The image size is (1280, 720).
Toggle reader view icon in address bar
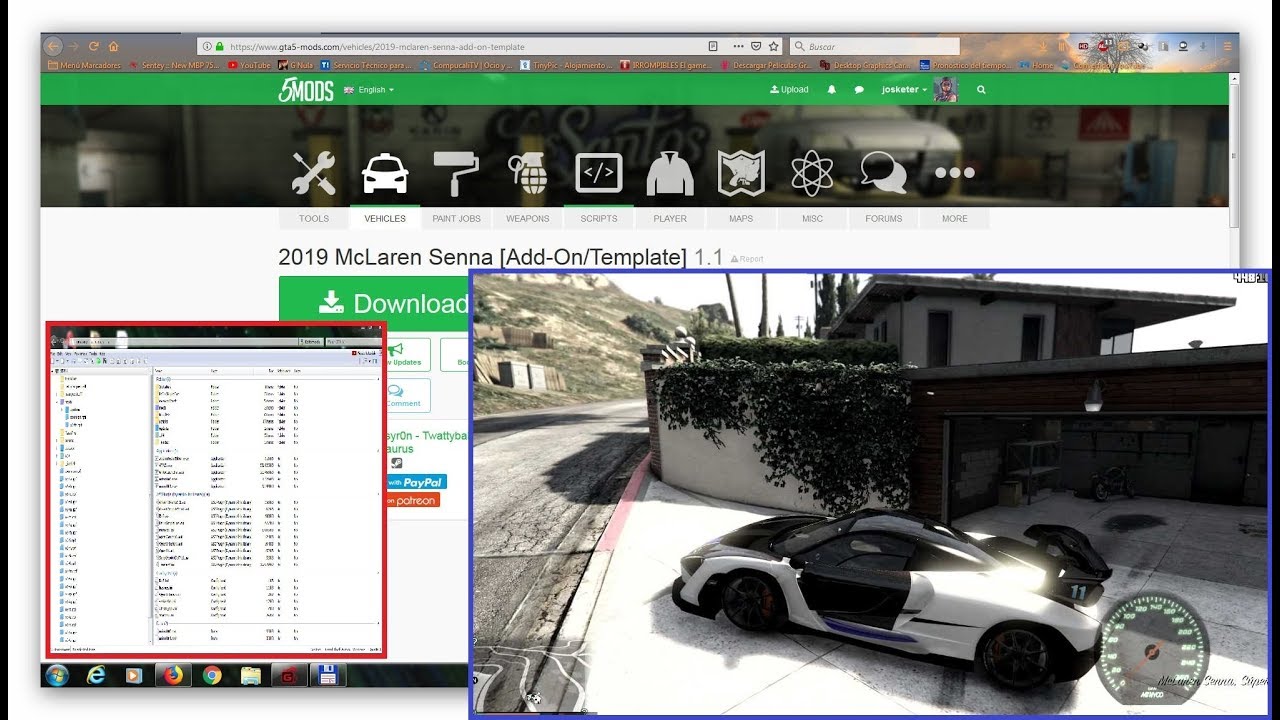713,46
